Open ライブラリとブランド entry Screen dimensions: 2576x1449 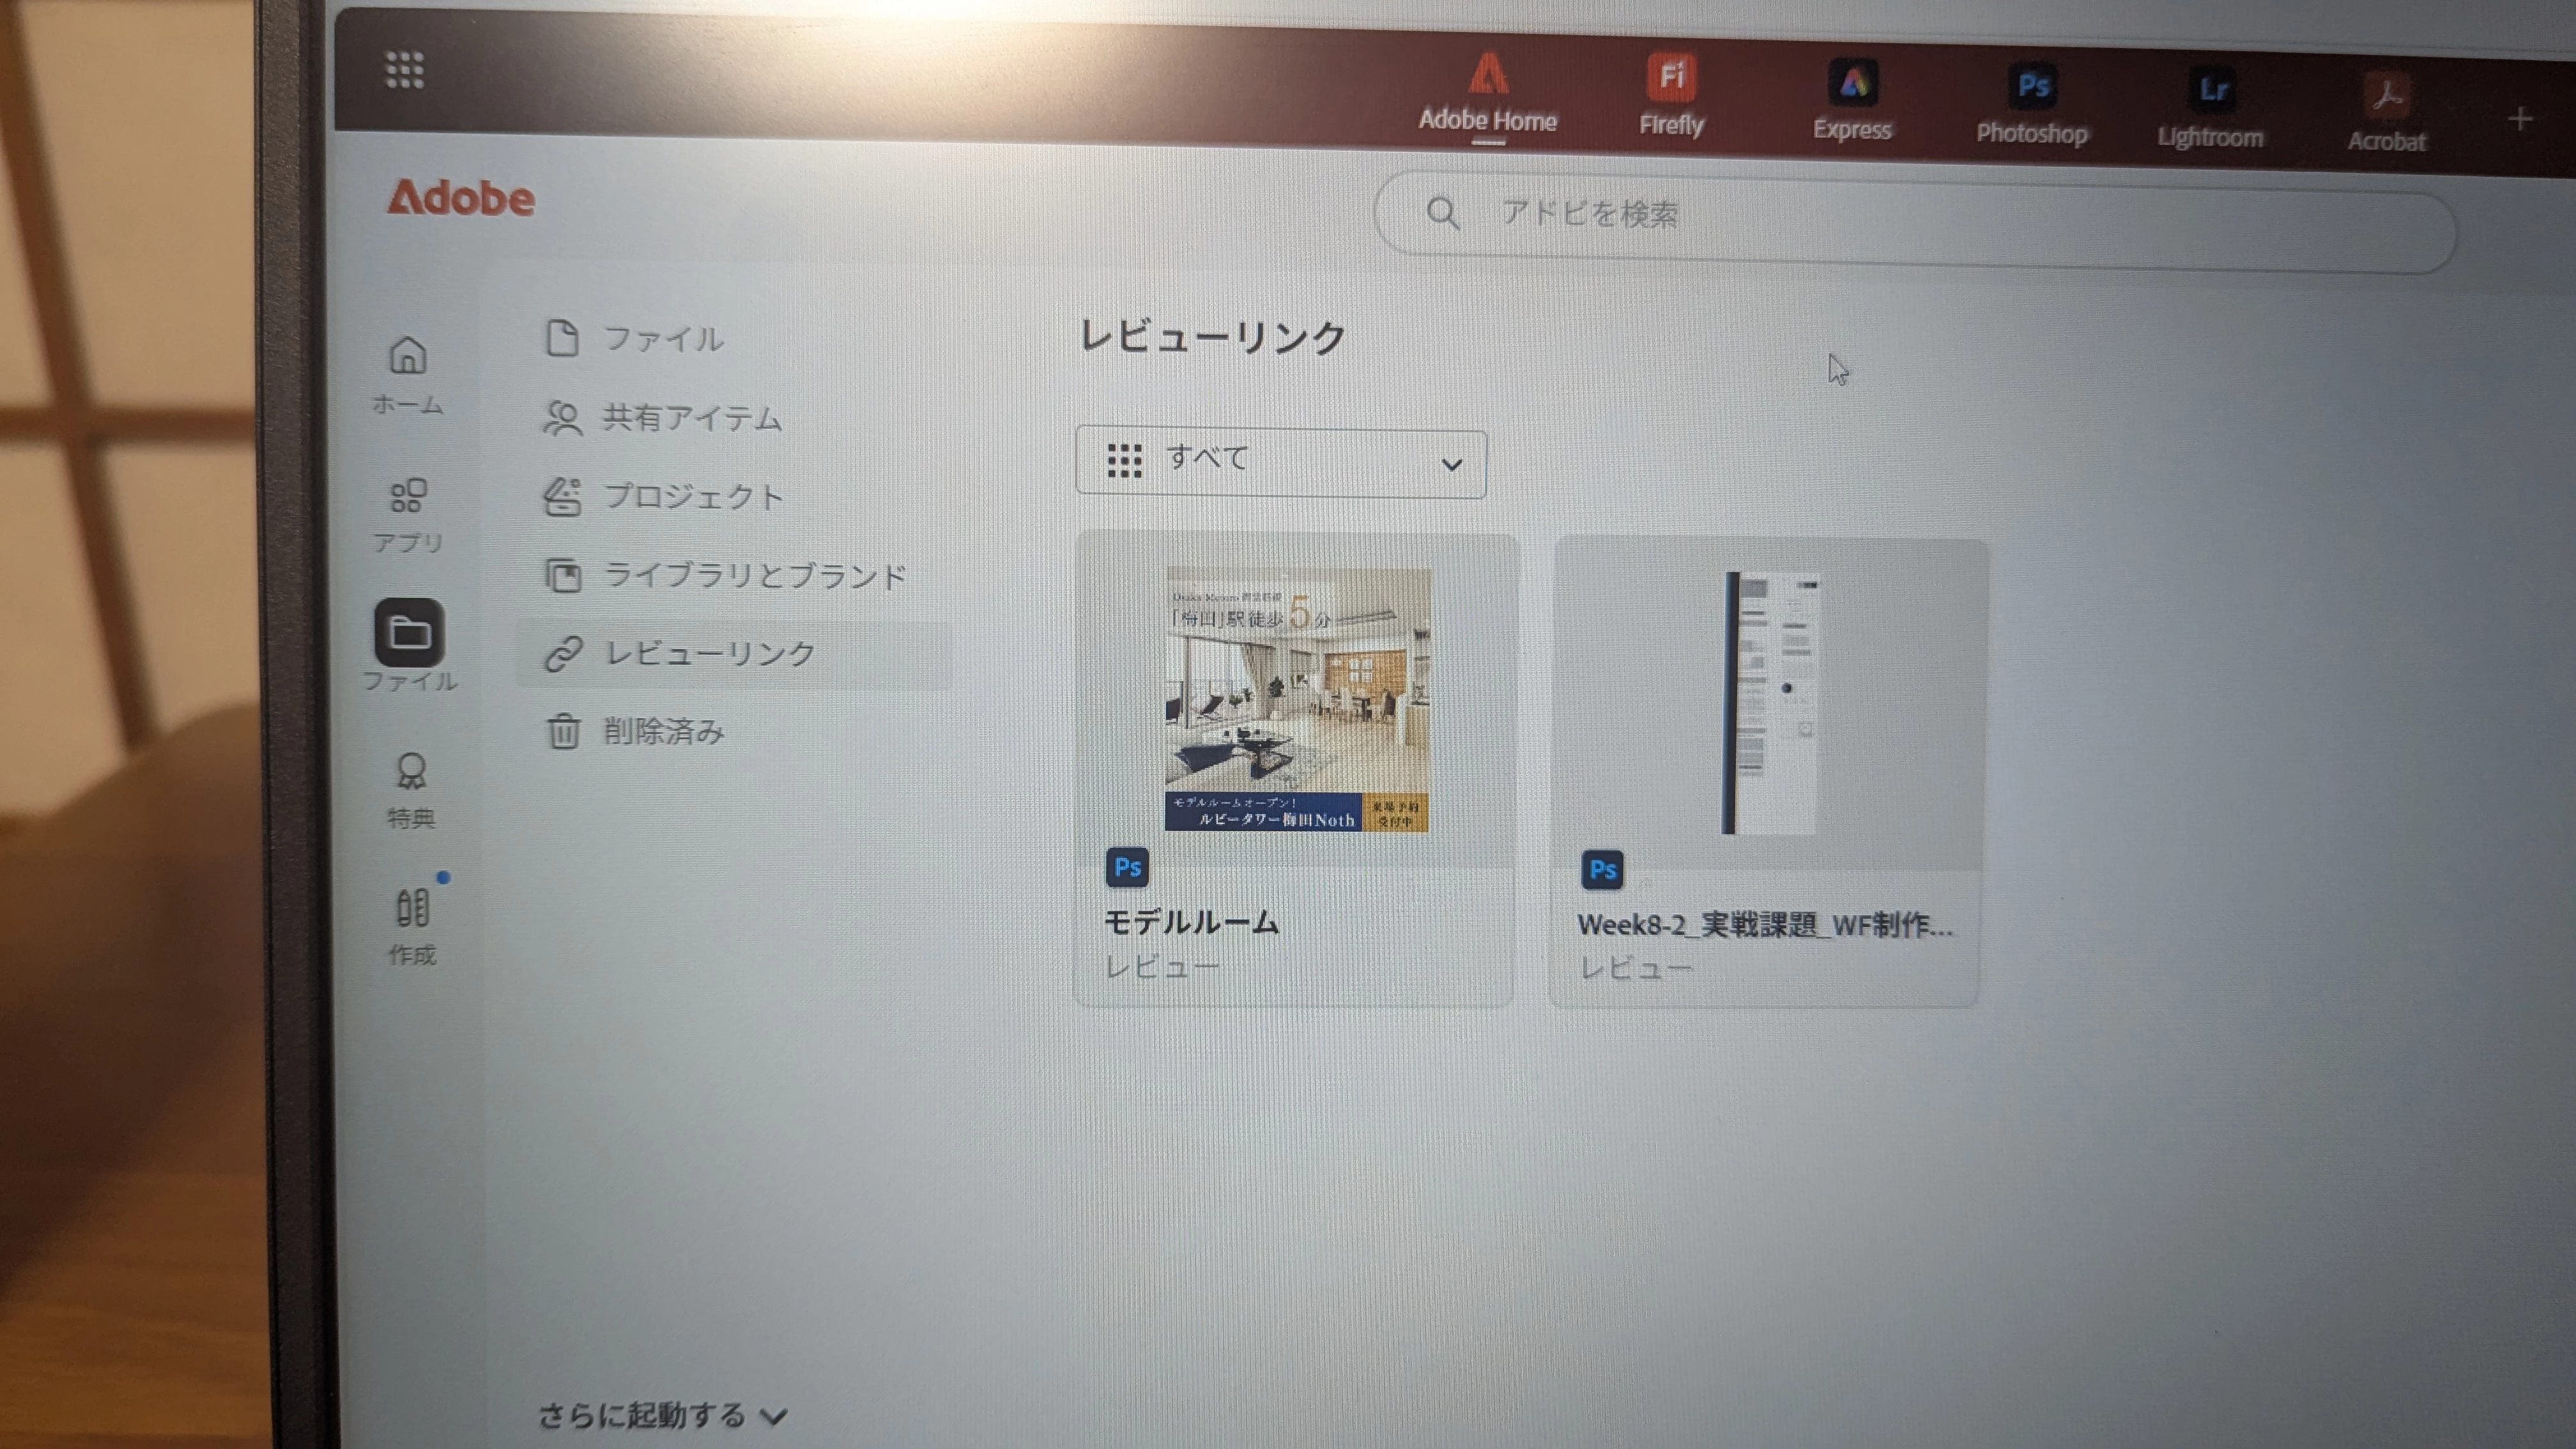(754, 575)
